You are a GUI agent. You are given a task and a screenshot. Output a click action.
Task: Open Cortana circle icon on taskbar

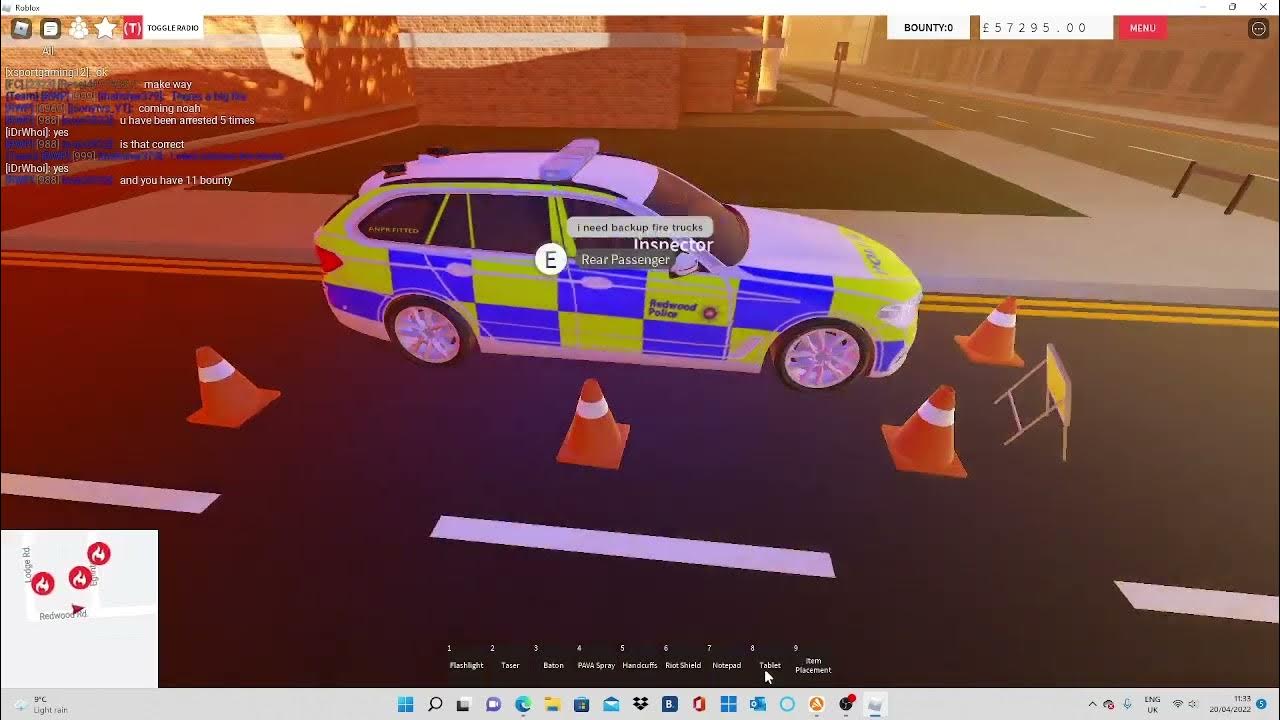click(x=787, y=704)
